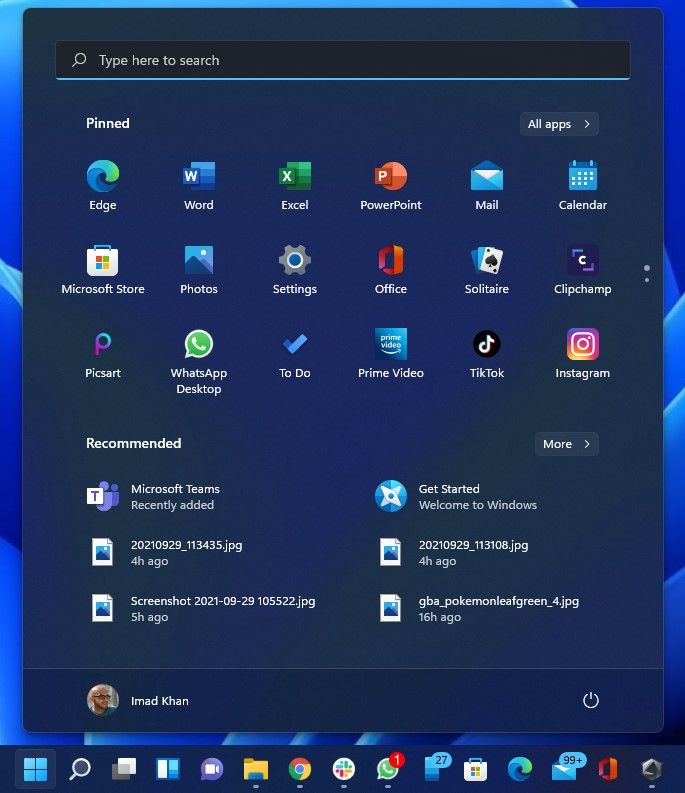Open the Office pinned app
Image resolution: width=685 pixels, height=793 pixels.
pos(391,270)
